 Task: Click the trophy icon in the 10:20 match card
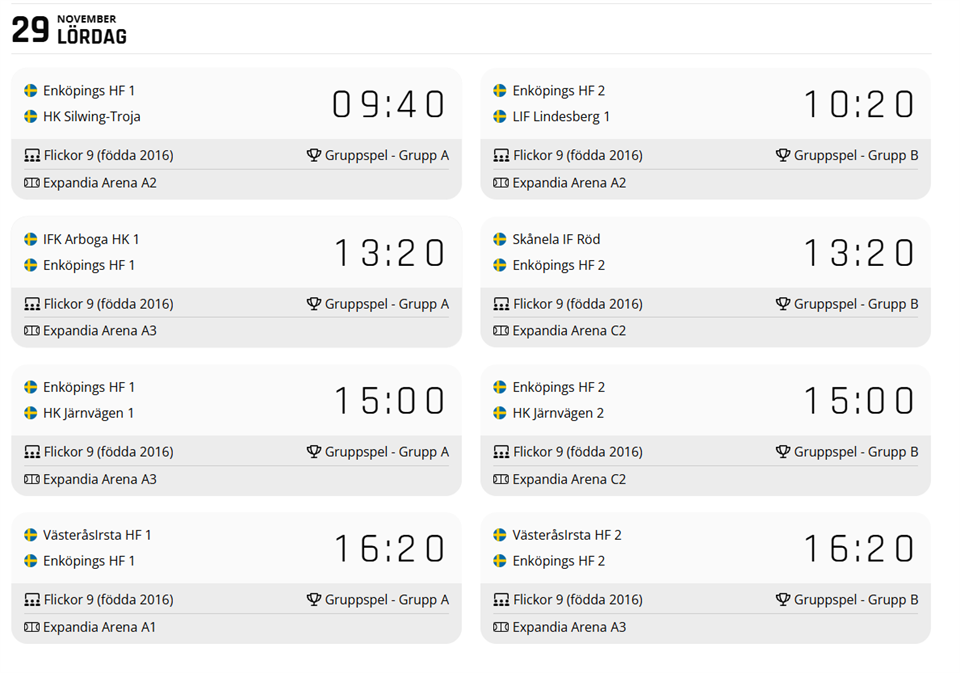pyautogui.click(x=783, y=156)
